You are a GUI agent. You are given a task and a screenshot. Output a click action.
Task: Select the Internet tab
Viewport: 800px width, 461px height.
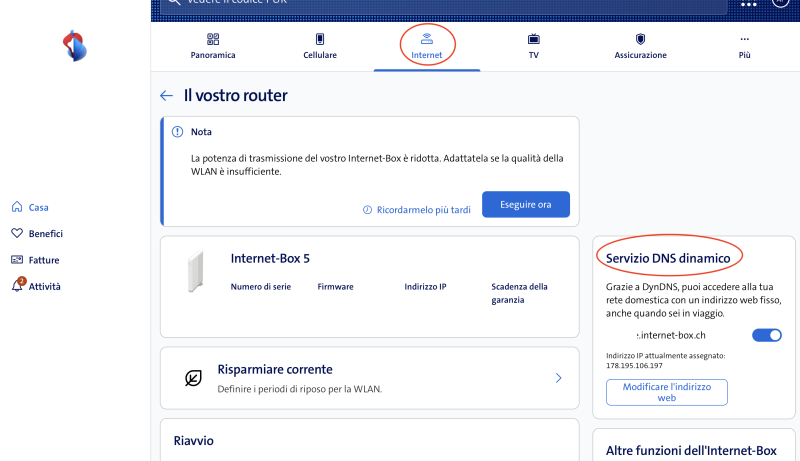(427, 46)
